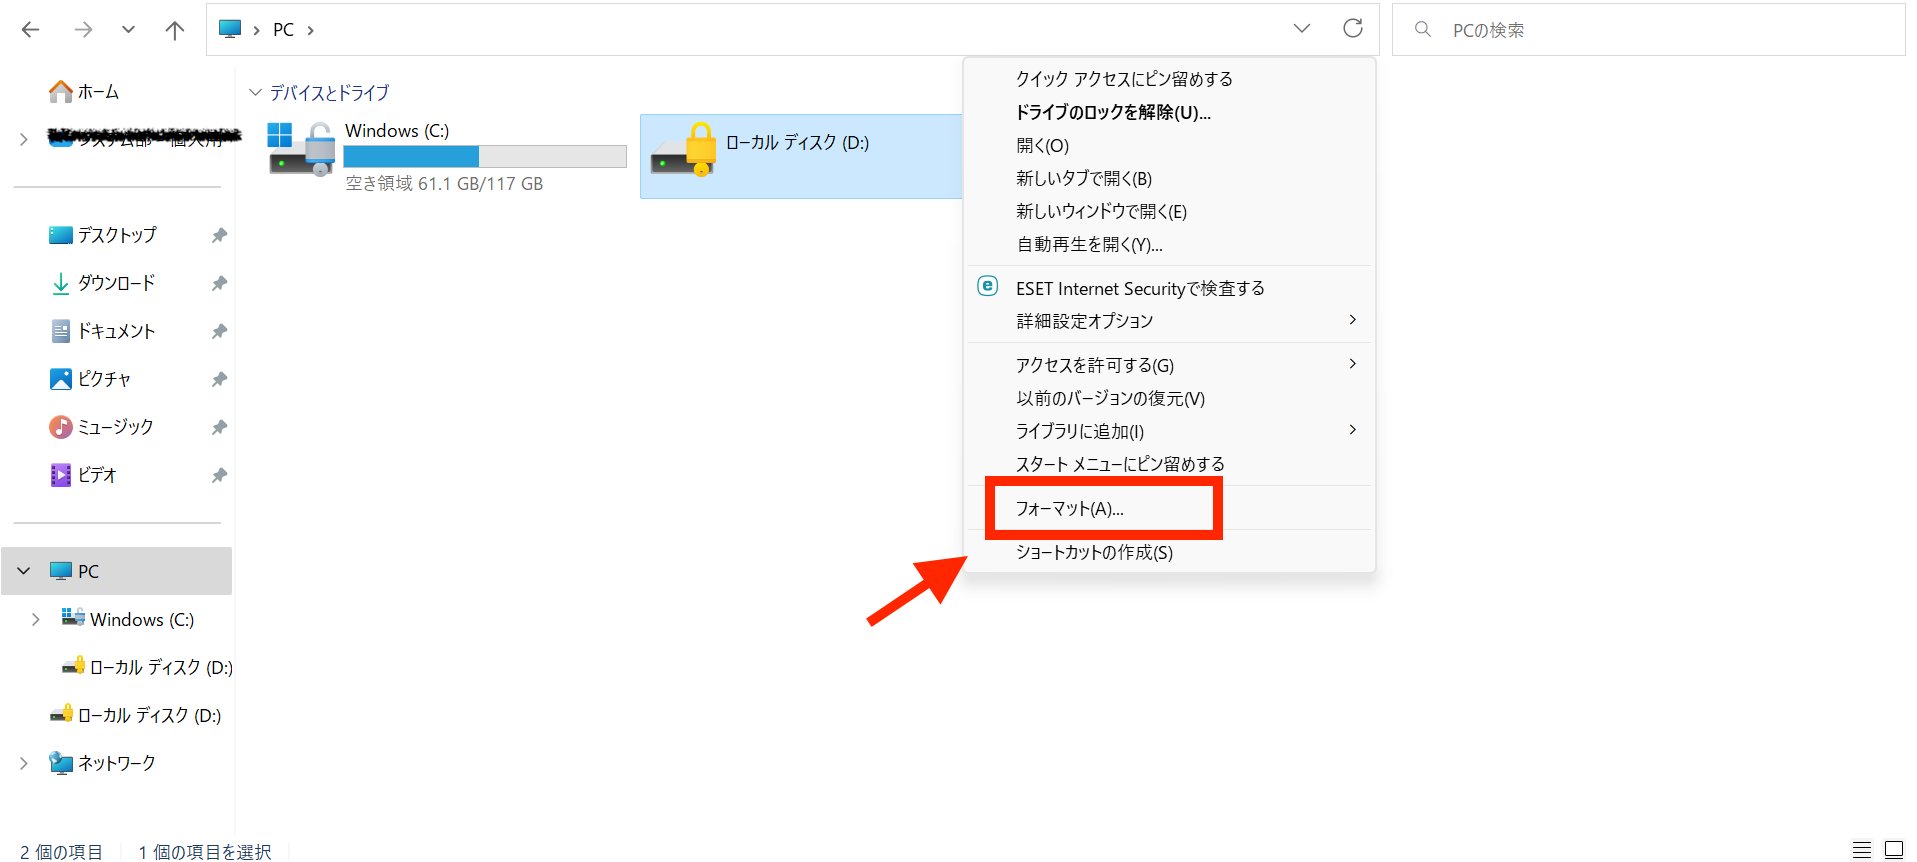Click the search magnifier icon
The image size is (1917, 862).
click(1422, 29)
